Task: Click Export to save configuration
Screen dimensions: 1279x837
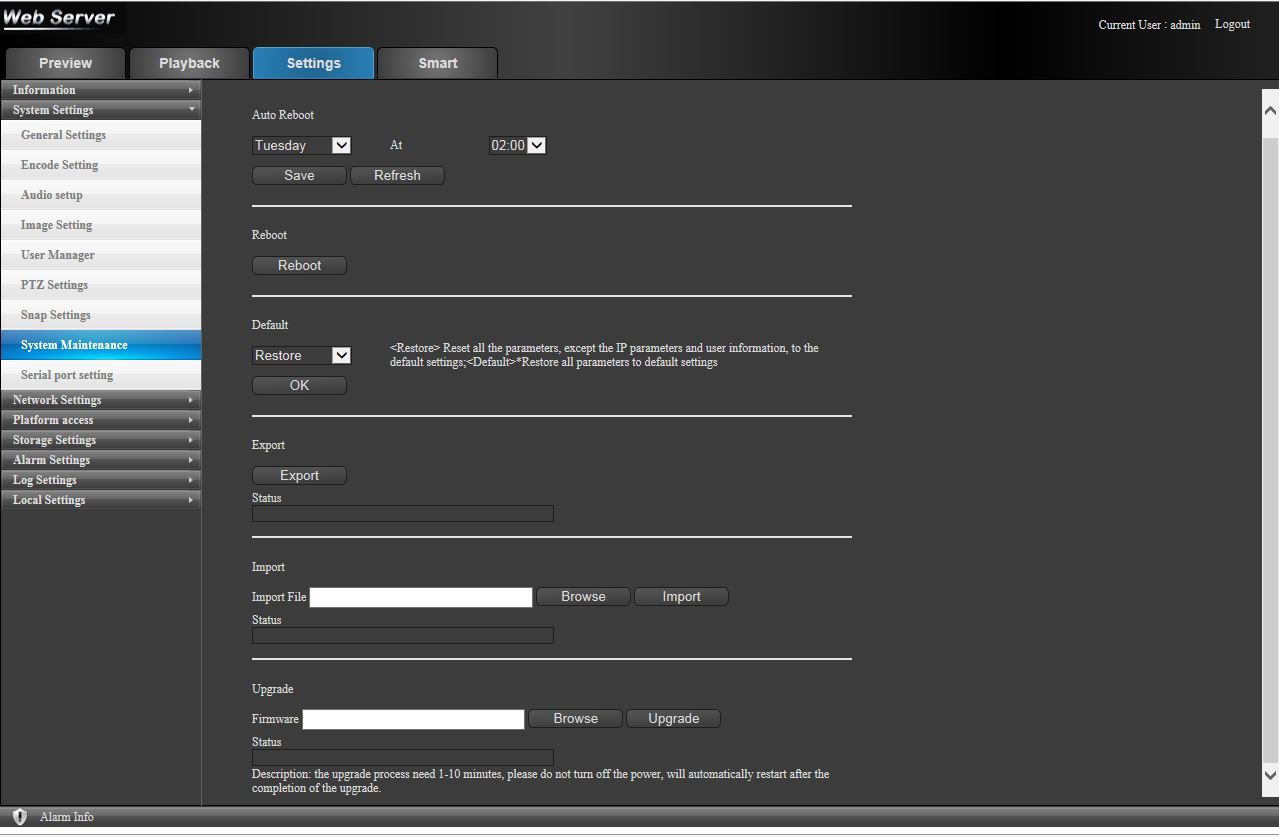Action: pos(299,476)
